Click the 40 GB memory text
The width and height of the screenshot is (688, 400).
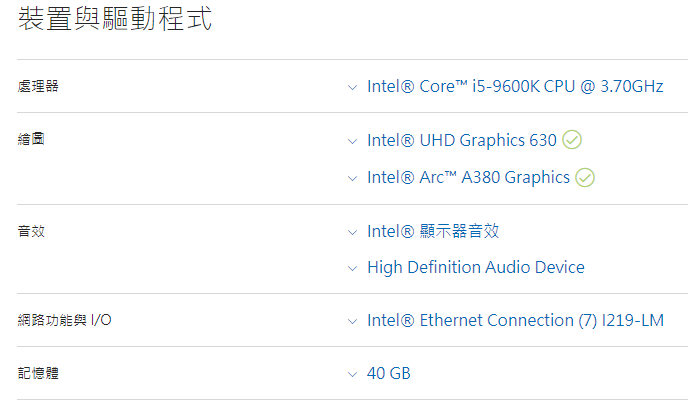[389, 373]
